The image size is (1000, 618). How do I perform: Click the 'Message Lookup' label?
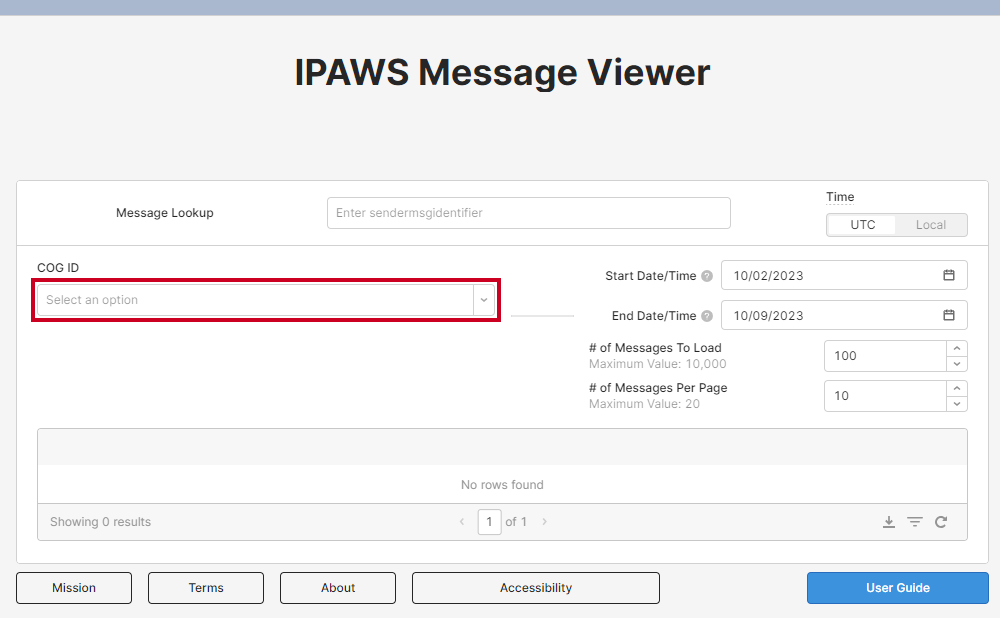tap(165, 213)
